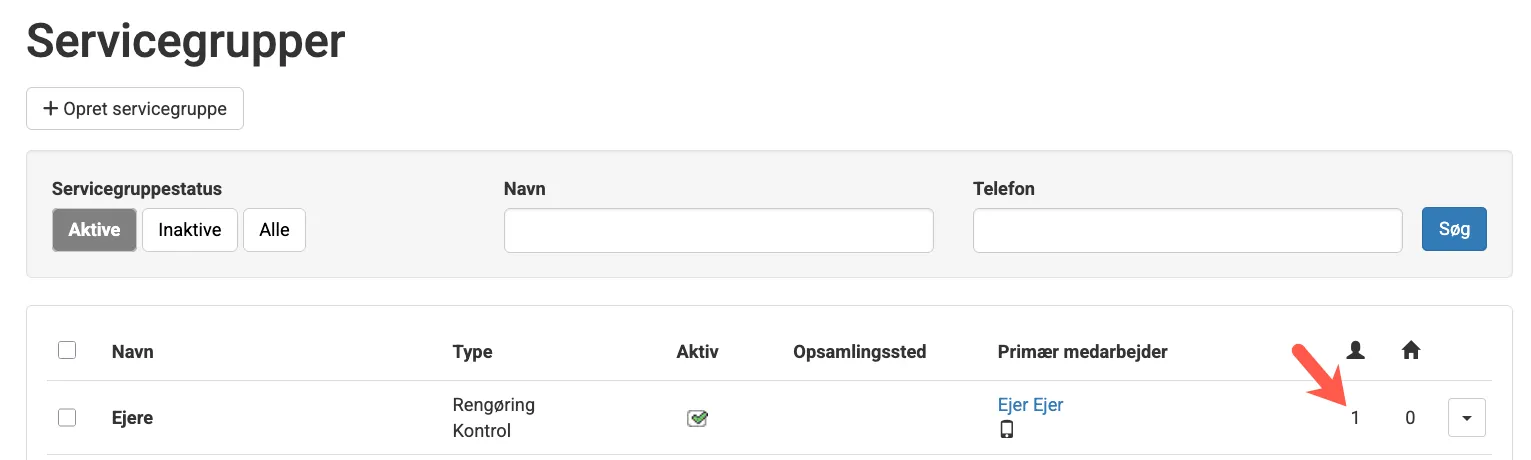
Task: Click the house icon column header
Action: click(1410, 350)
